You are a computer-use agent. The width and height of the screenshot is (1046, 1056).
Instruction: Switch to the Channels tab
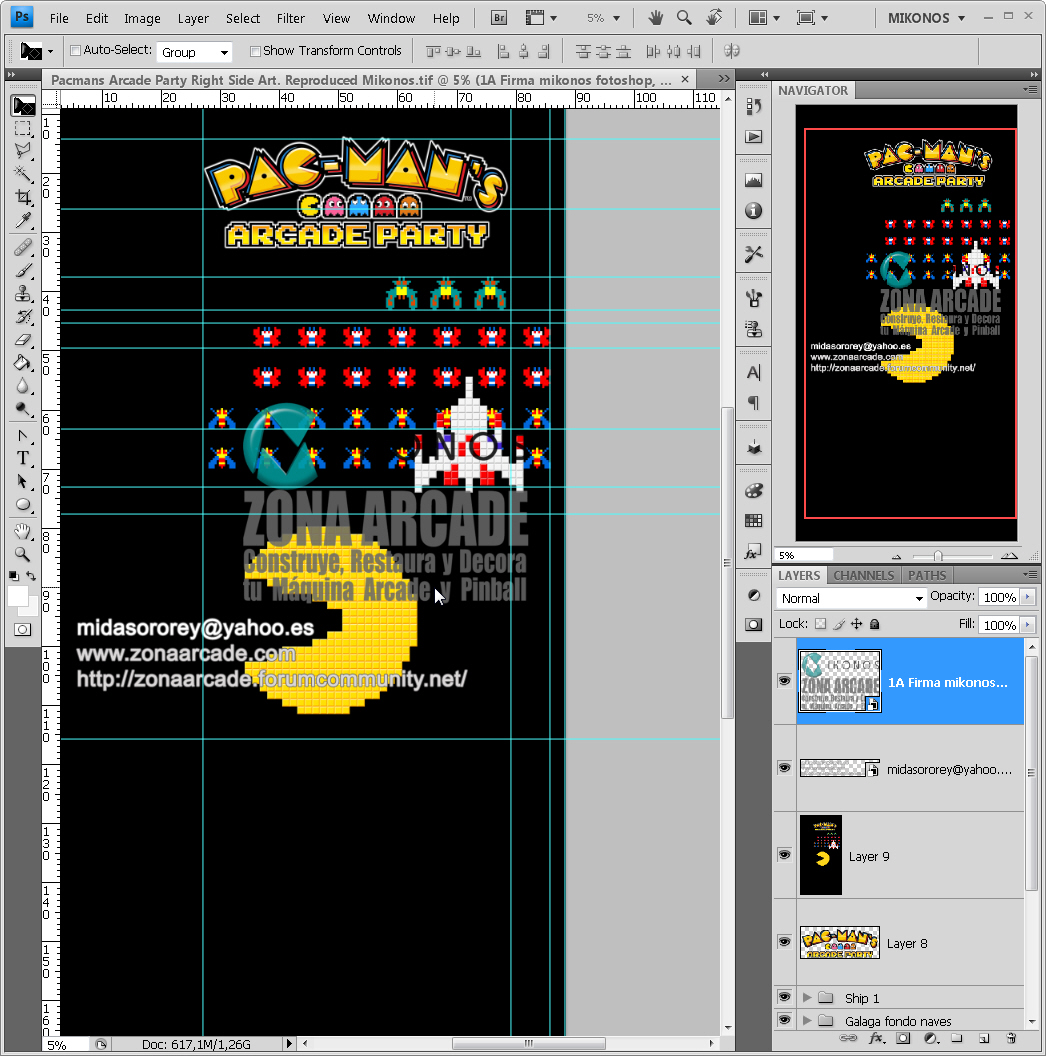click(x=863, y=575)
